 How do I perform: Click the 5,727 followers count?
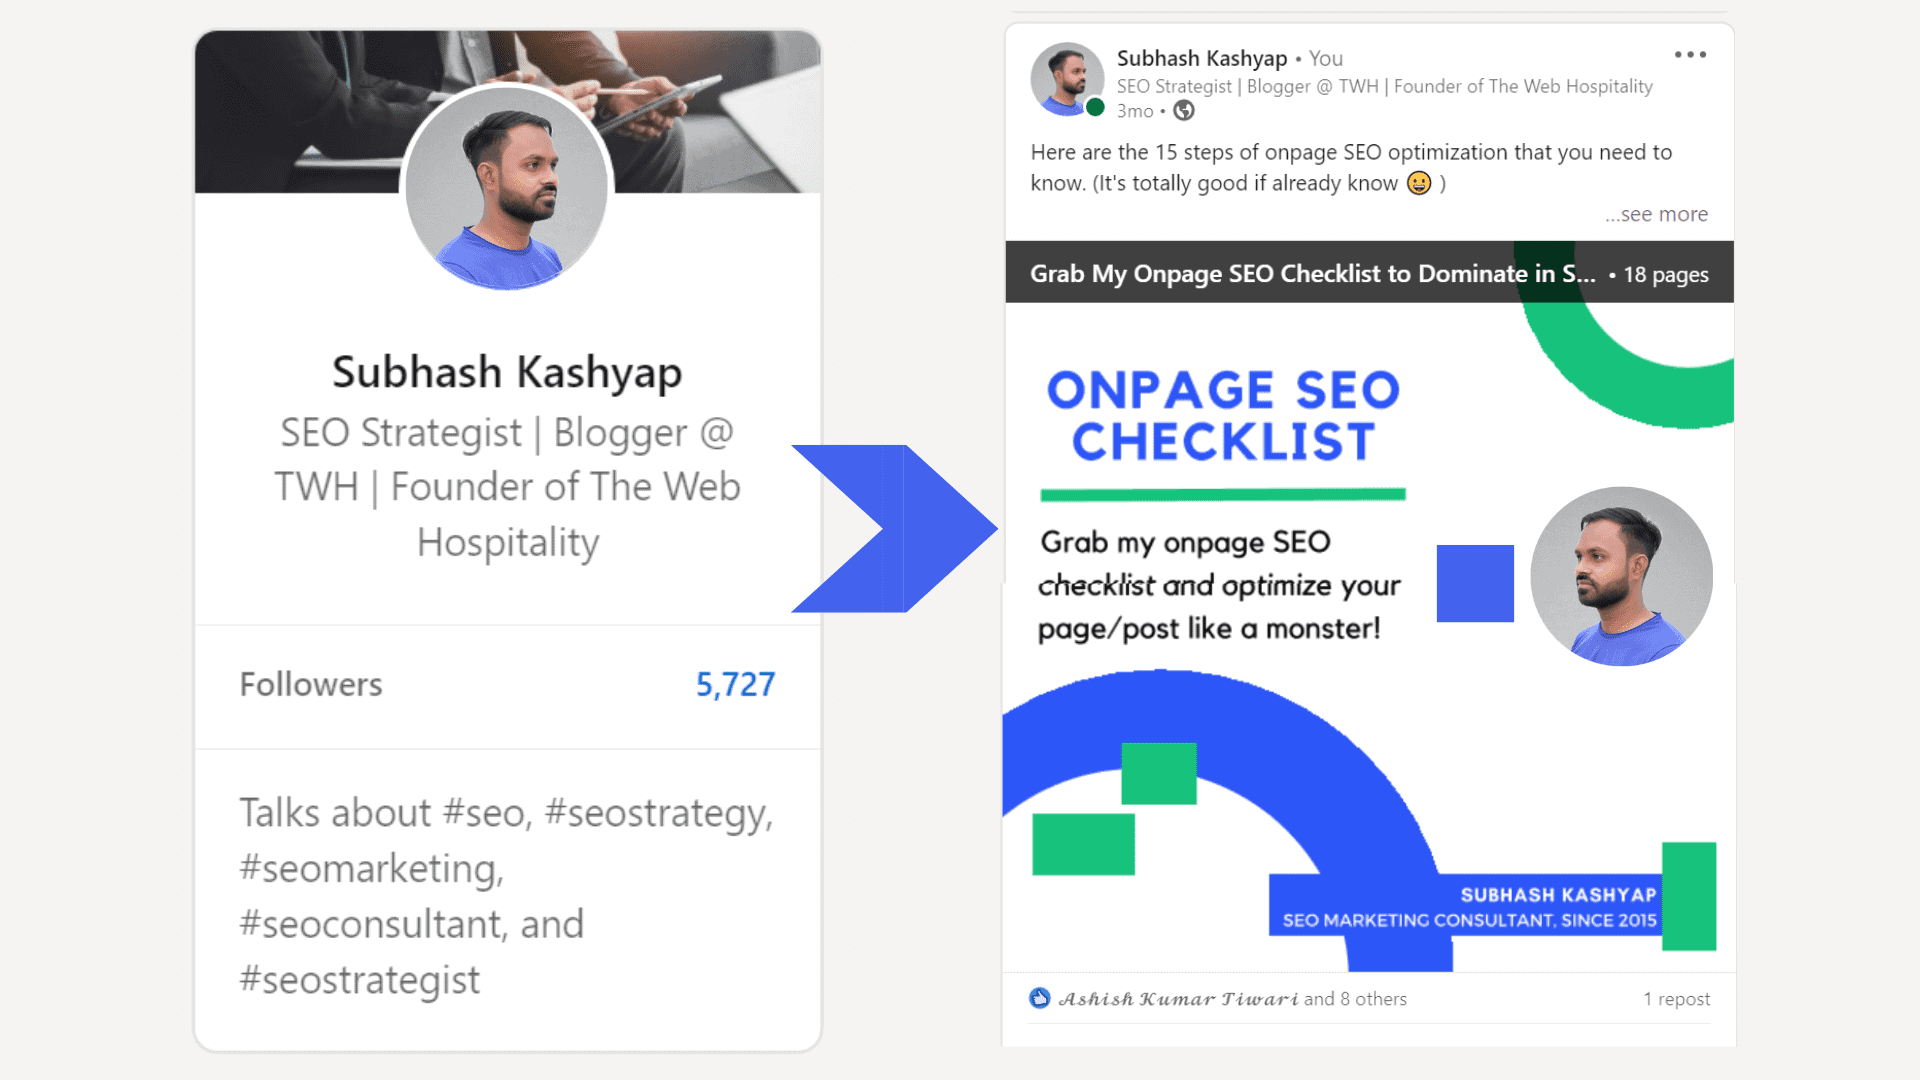click(735, 684)
